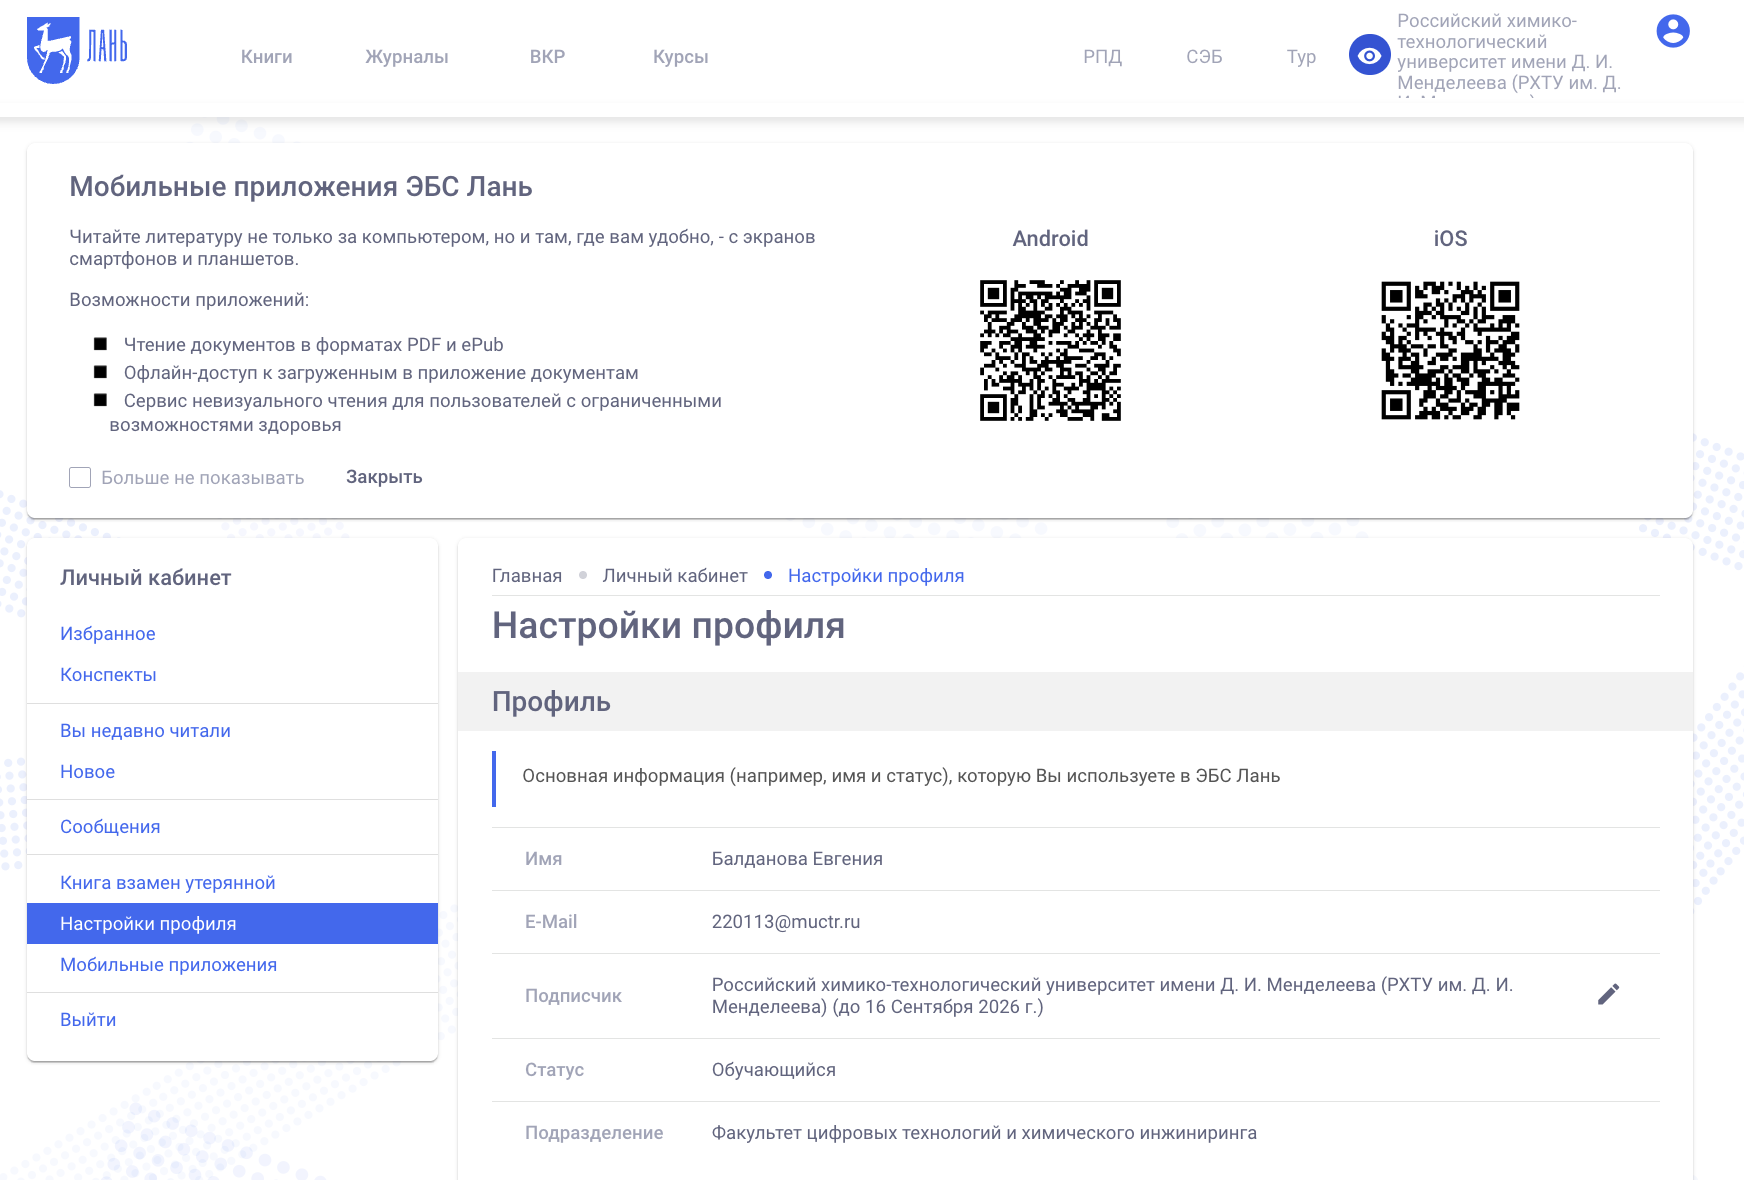Open Избранное in the sidebar
This screenshot has width=1744, height=1180.
coord(108,634)
